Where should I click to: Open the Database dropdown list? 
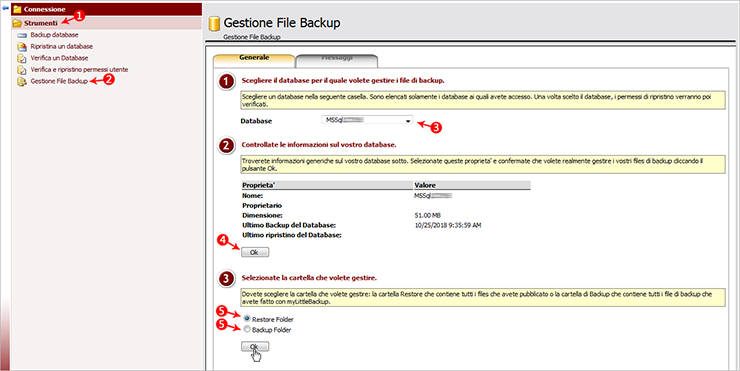[x=367, y=120]
